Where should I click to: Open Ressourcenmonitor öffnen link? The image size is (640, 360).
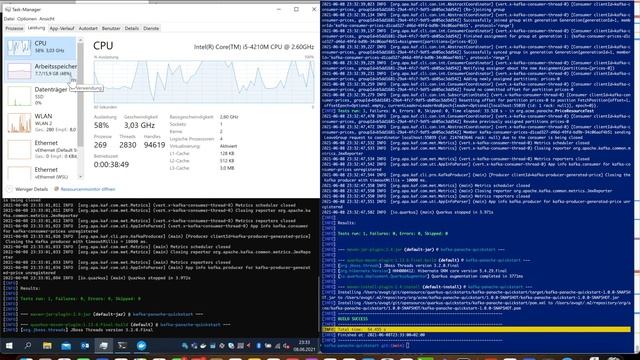pyautogui.click(x=84, y=189)
